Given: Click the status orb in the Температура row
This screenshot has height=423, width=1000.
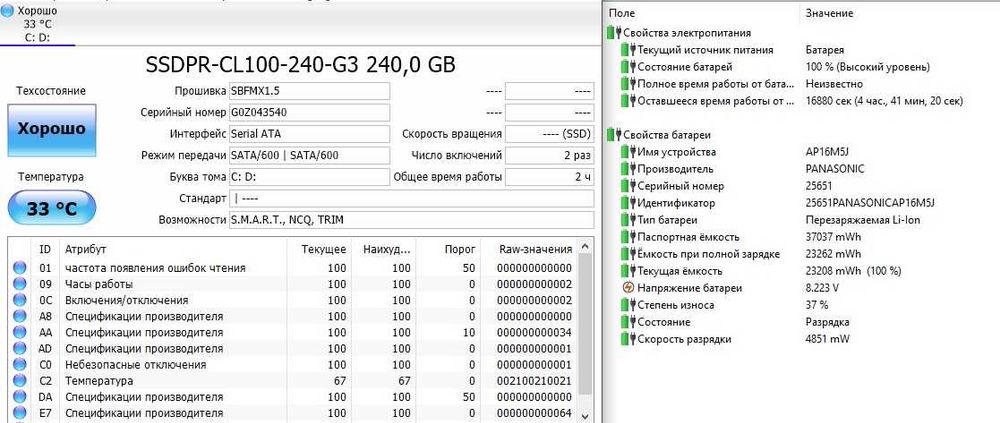Looking at the screenshot, I should (19, 381).
